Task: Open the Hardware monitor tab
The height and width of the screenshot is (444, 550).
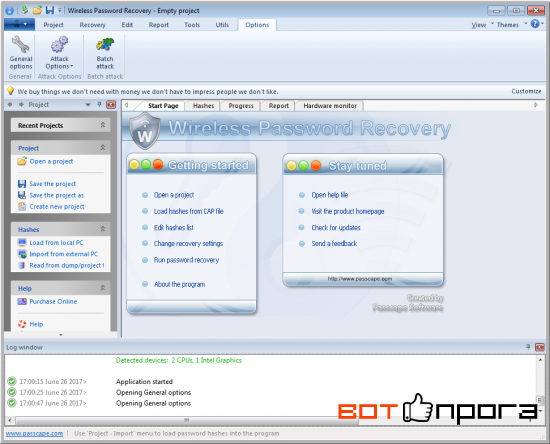Action: tap(330, 106)
